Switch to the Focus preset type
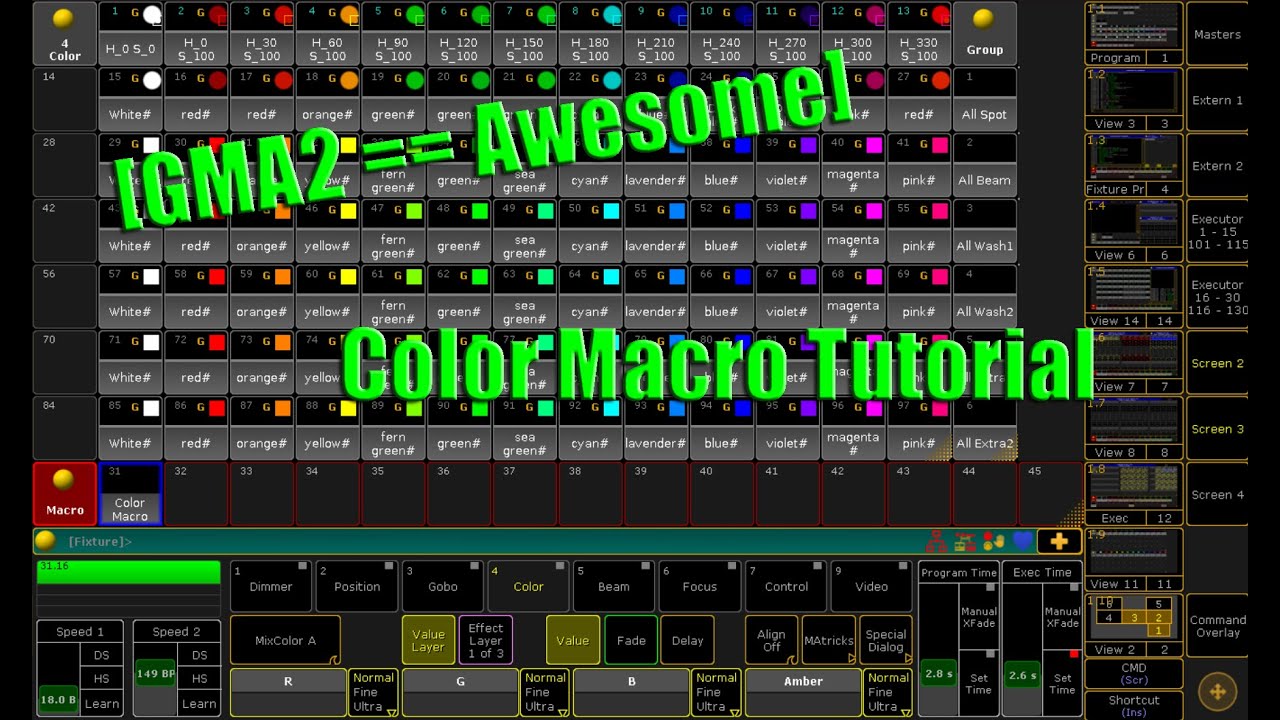This screenshot has height=720, width=1280. tap(700, 586)
